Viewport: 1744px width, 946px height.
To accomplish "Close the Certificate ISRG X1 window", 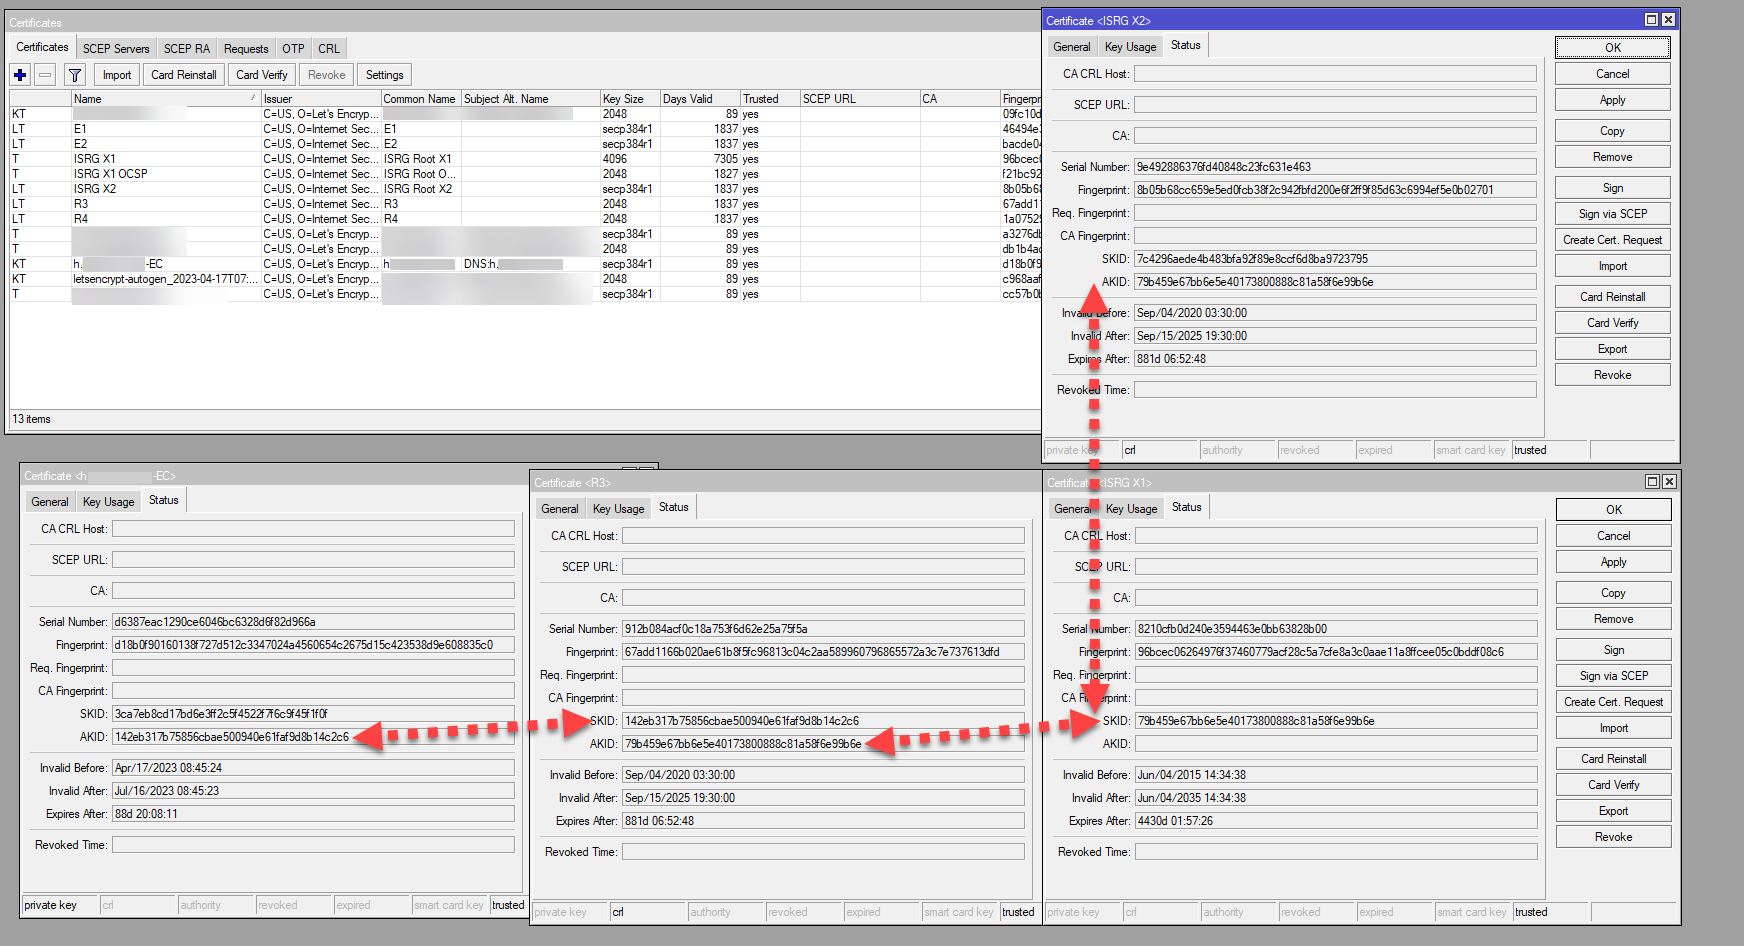I will click(1670, 482).
